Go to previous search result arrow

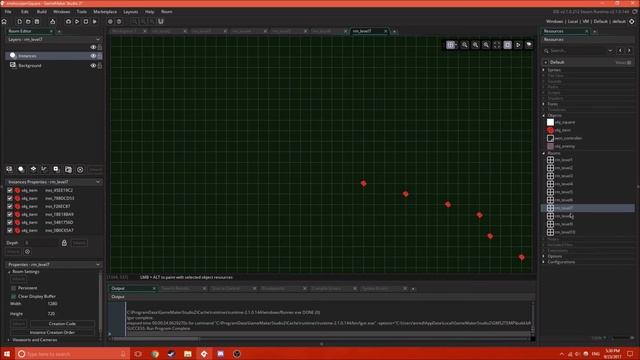[620, 51]
